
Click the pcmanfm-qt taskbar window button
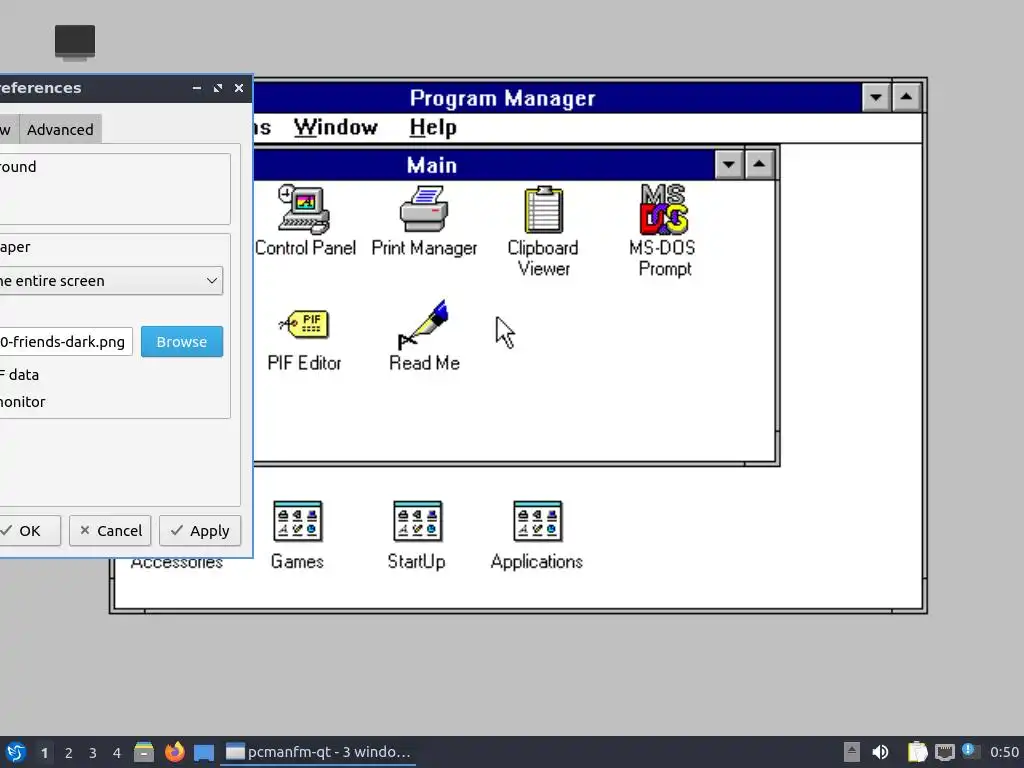click(x=318, y=752)
